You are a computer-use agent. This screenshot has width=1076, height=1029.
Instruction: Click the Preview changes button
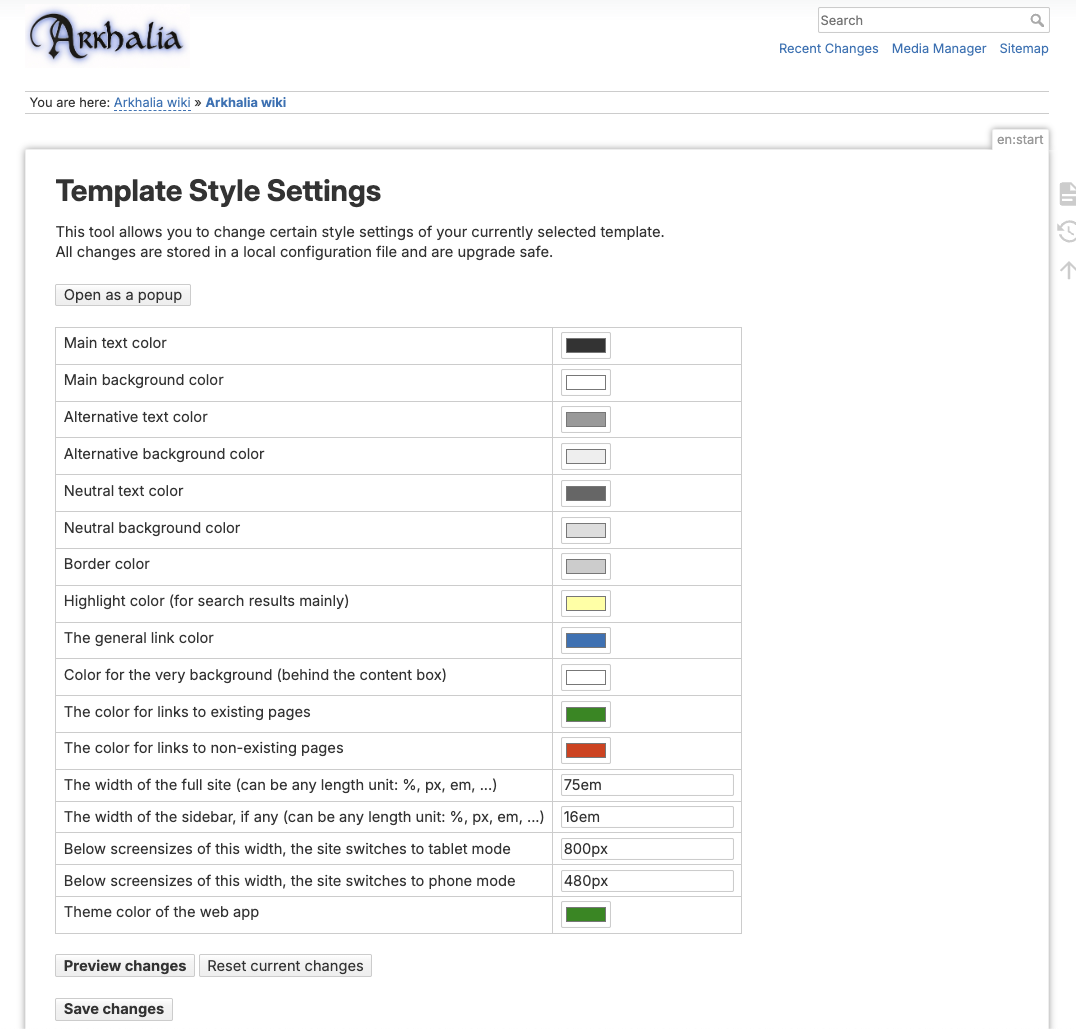tap(124, 966)
